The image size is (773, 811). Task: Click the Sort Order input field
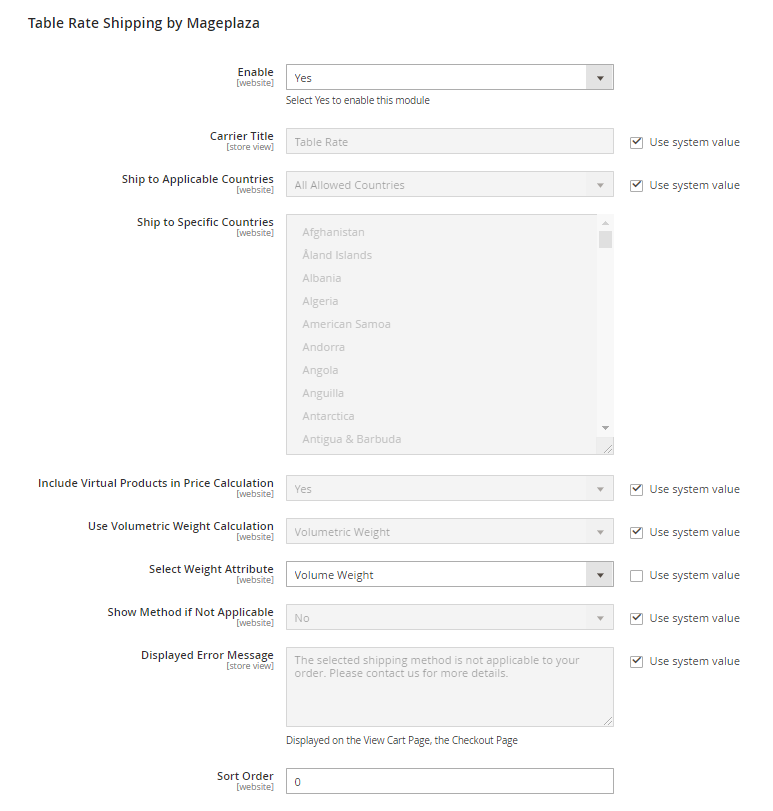tap(449, 781)
